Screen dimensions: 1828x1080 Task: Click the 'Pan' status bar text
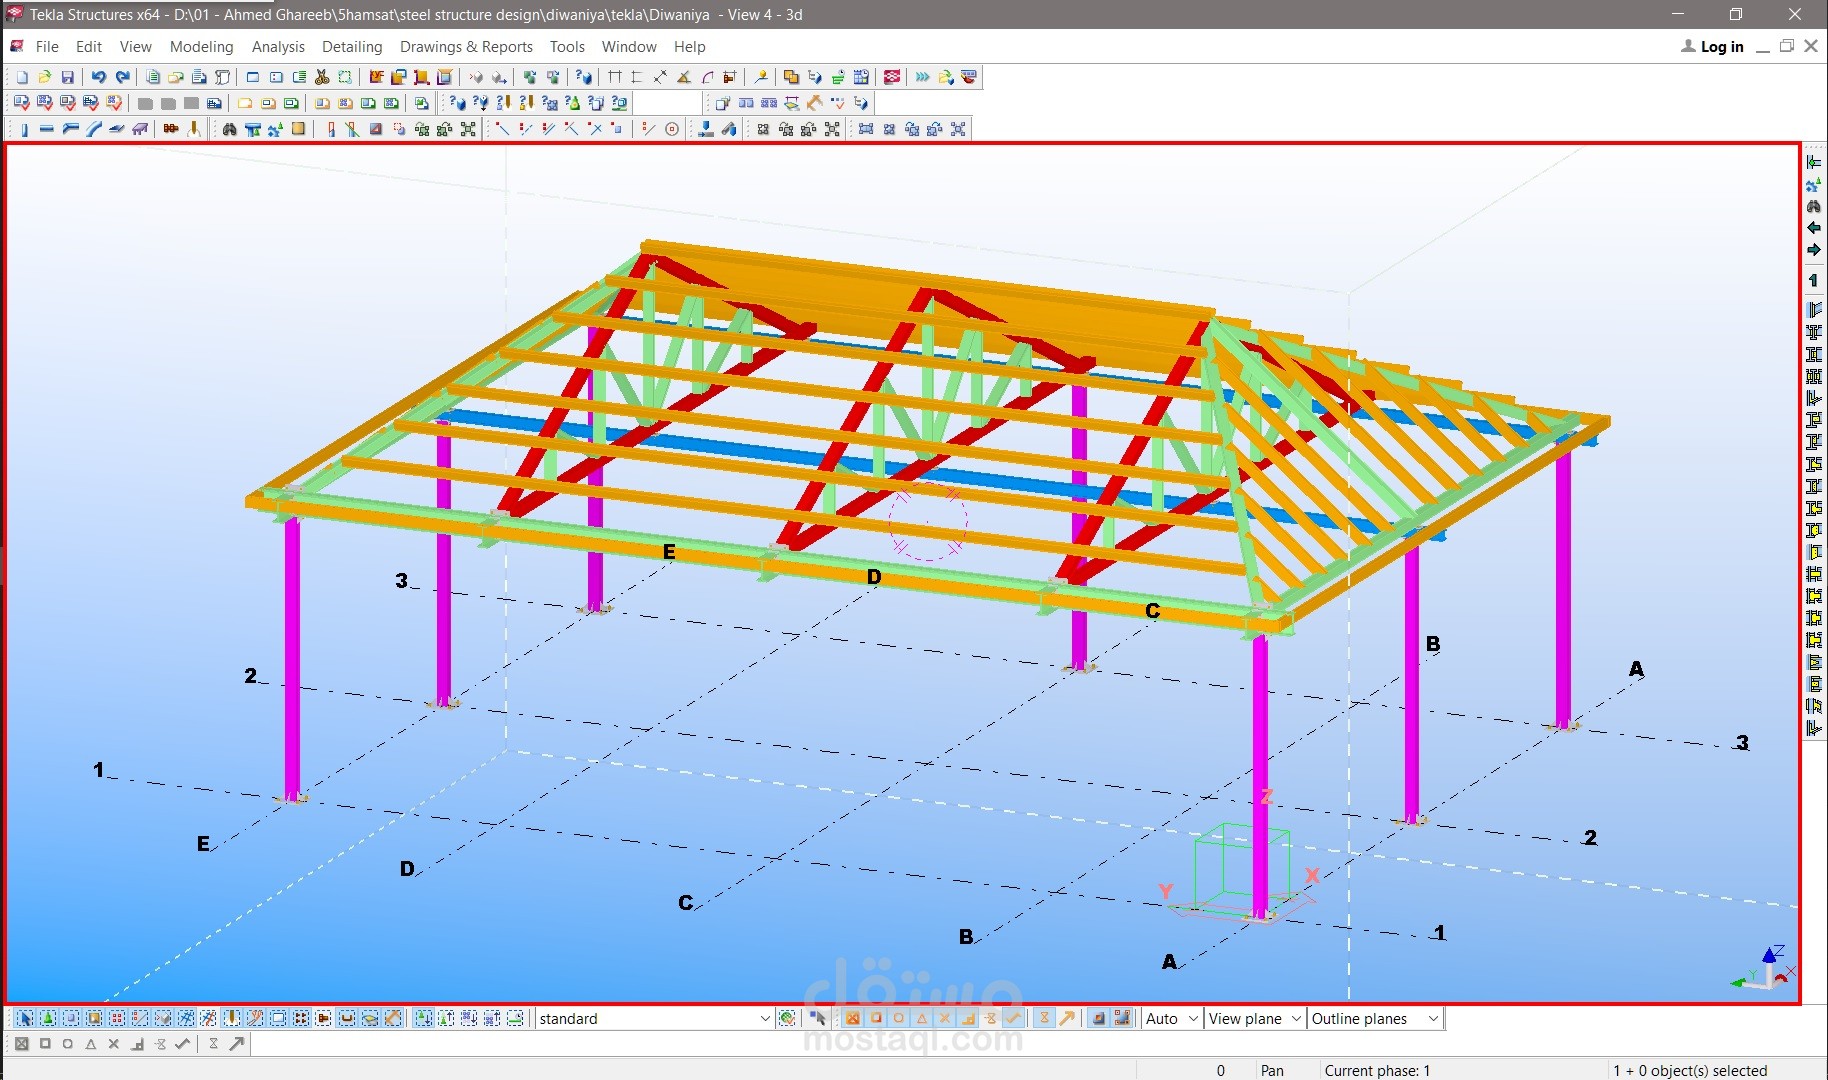[x=1272, y=1070]
